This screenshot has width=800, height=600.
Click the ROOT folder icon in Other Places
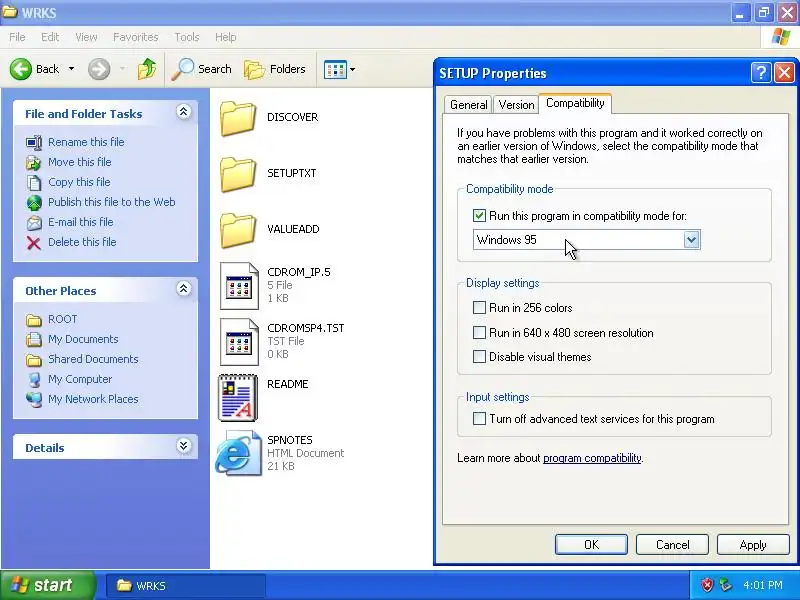34,320
